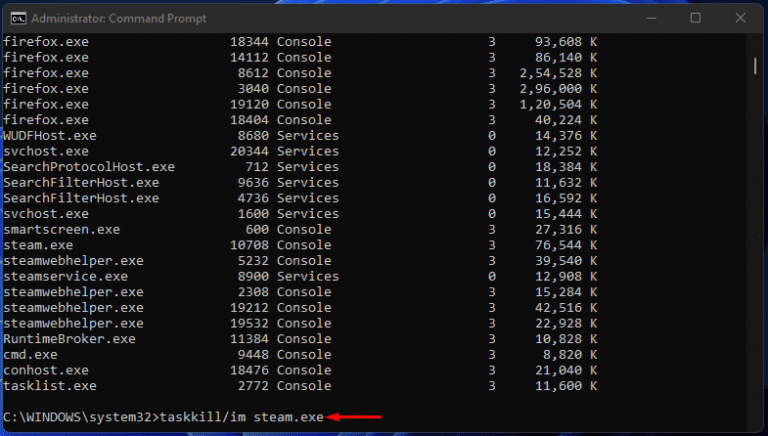The width and height of the screenshot is (768, 436).
Task: Click the RuntimeBroker.exe entry
Action: coord(69,339)
